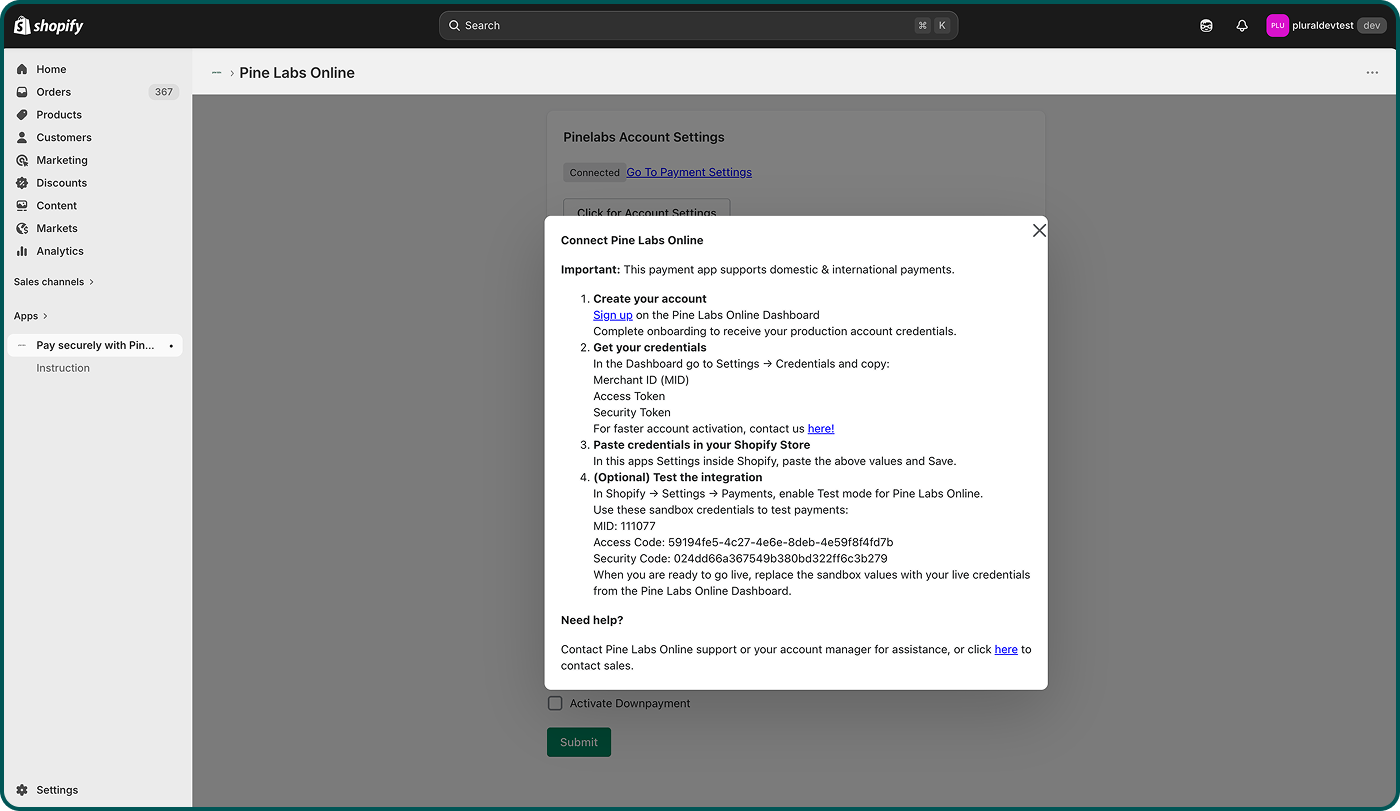Click the Markets globe icon

tap(22, 228)
